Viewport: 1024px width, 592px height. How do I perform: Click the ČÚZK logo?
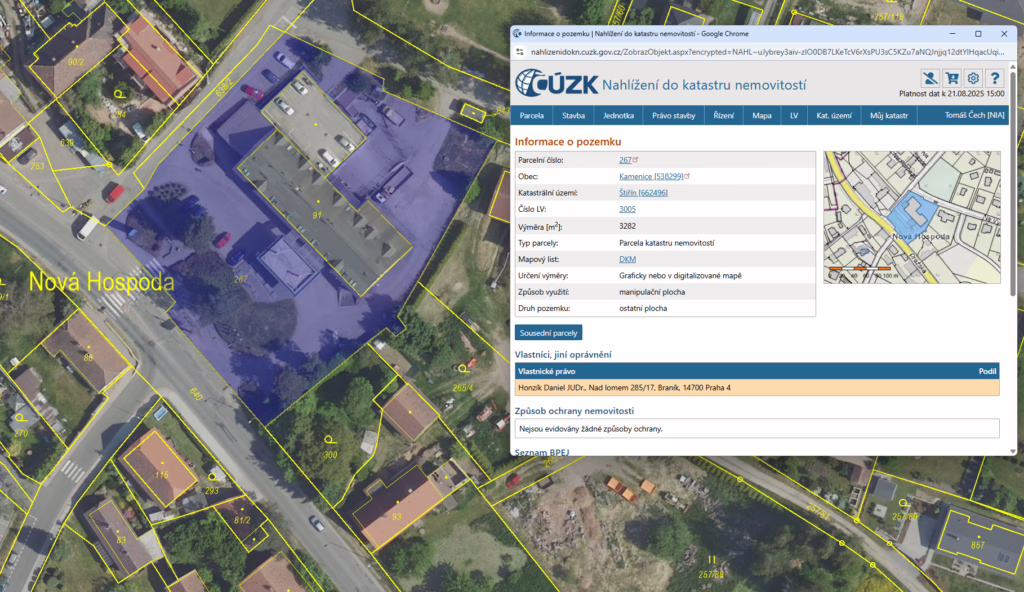coord(557,83)
